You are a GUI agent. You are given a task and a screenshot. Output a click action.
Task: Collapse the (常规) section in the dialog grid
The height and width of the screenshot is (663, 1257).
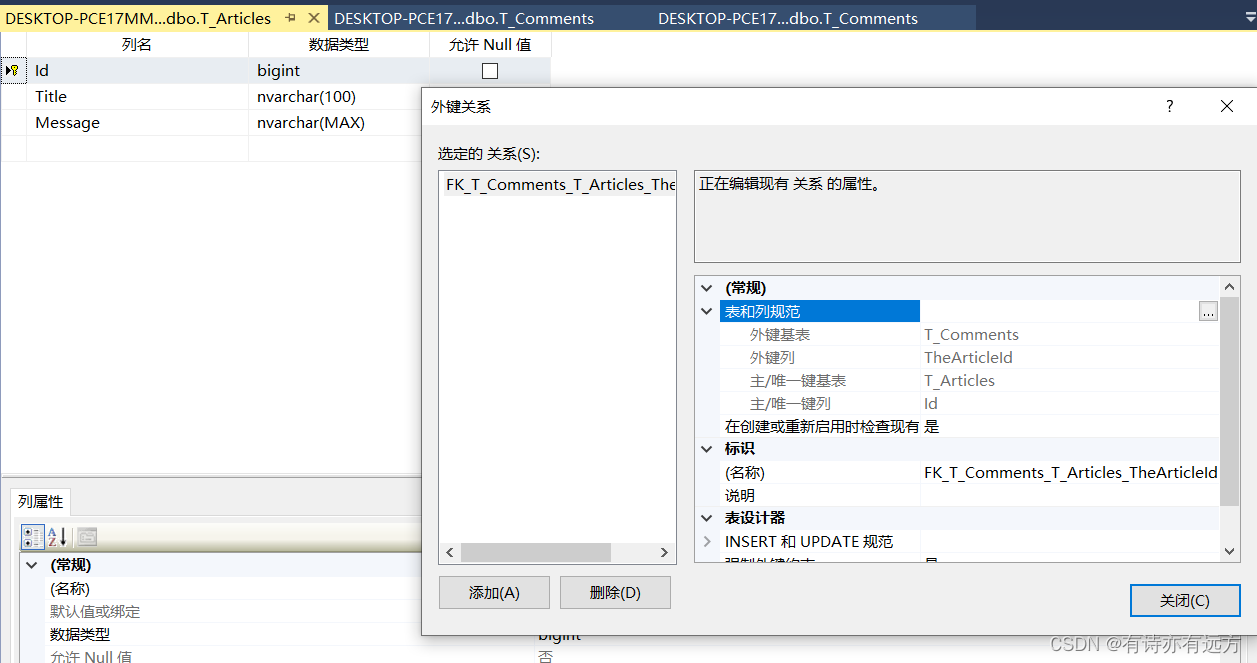click(x=707, y=288)
